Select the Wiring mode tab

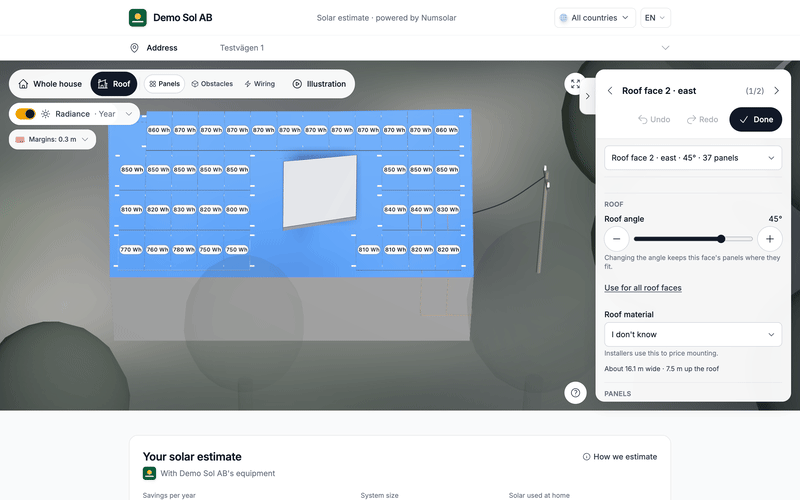pyautogui.click(x=260, y=84)
